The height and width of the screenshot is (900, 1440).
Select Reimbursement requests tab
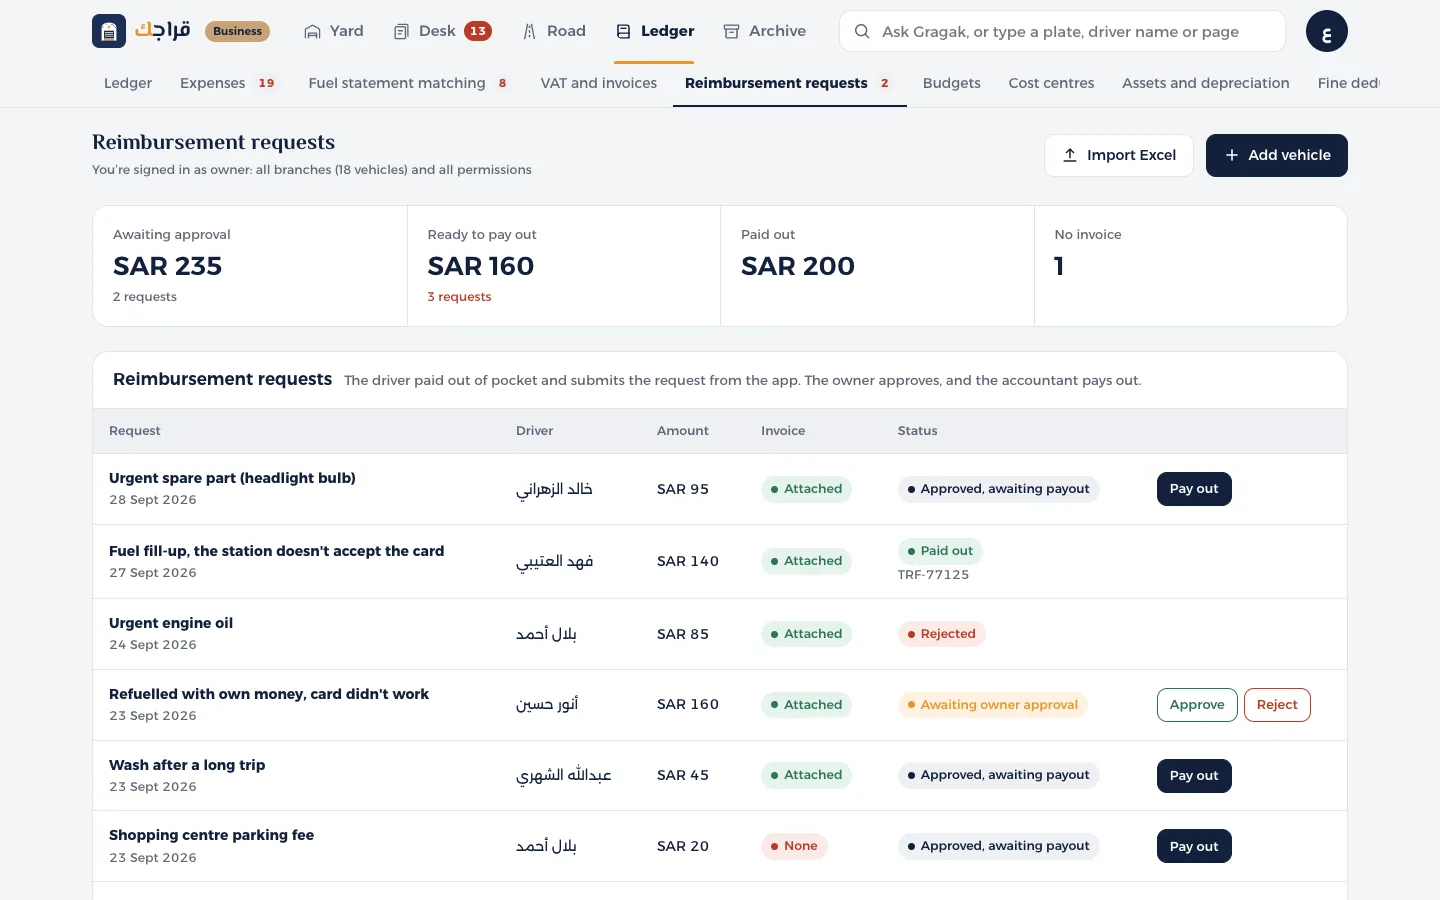pos(789,83)
